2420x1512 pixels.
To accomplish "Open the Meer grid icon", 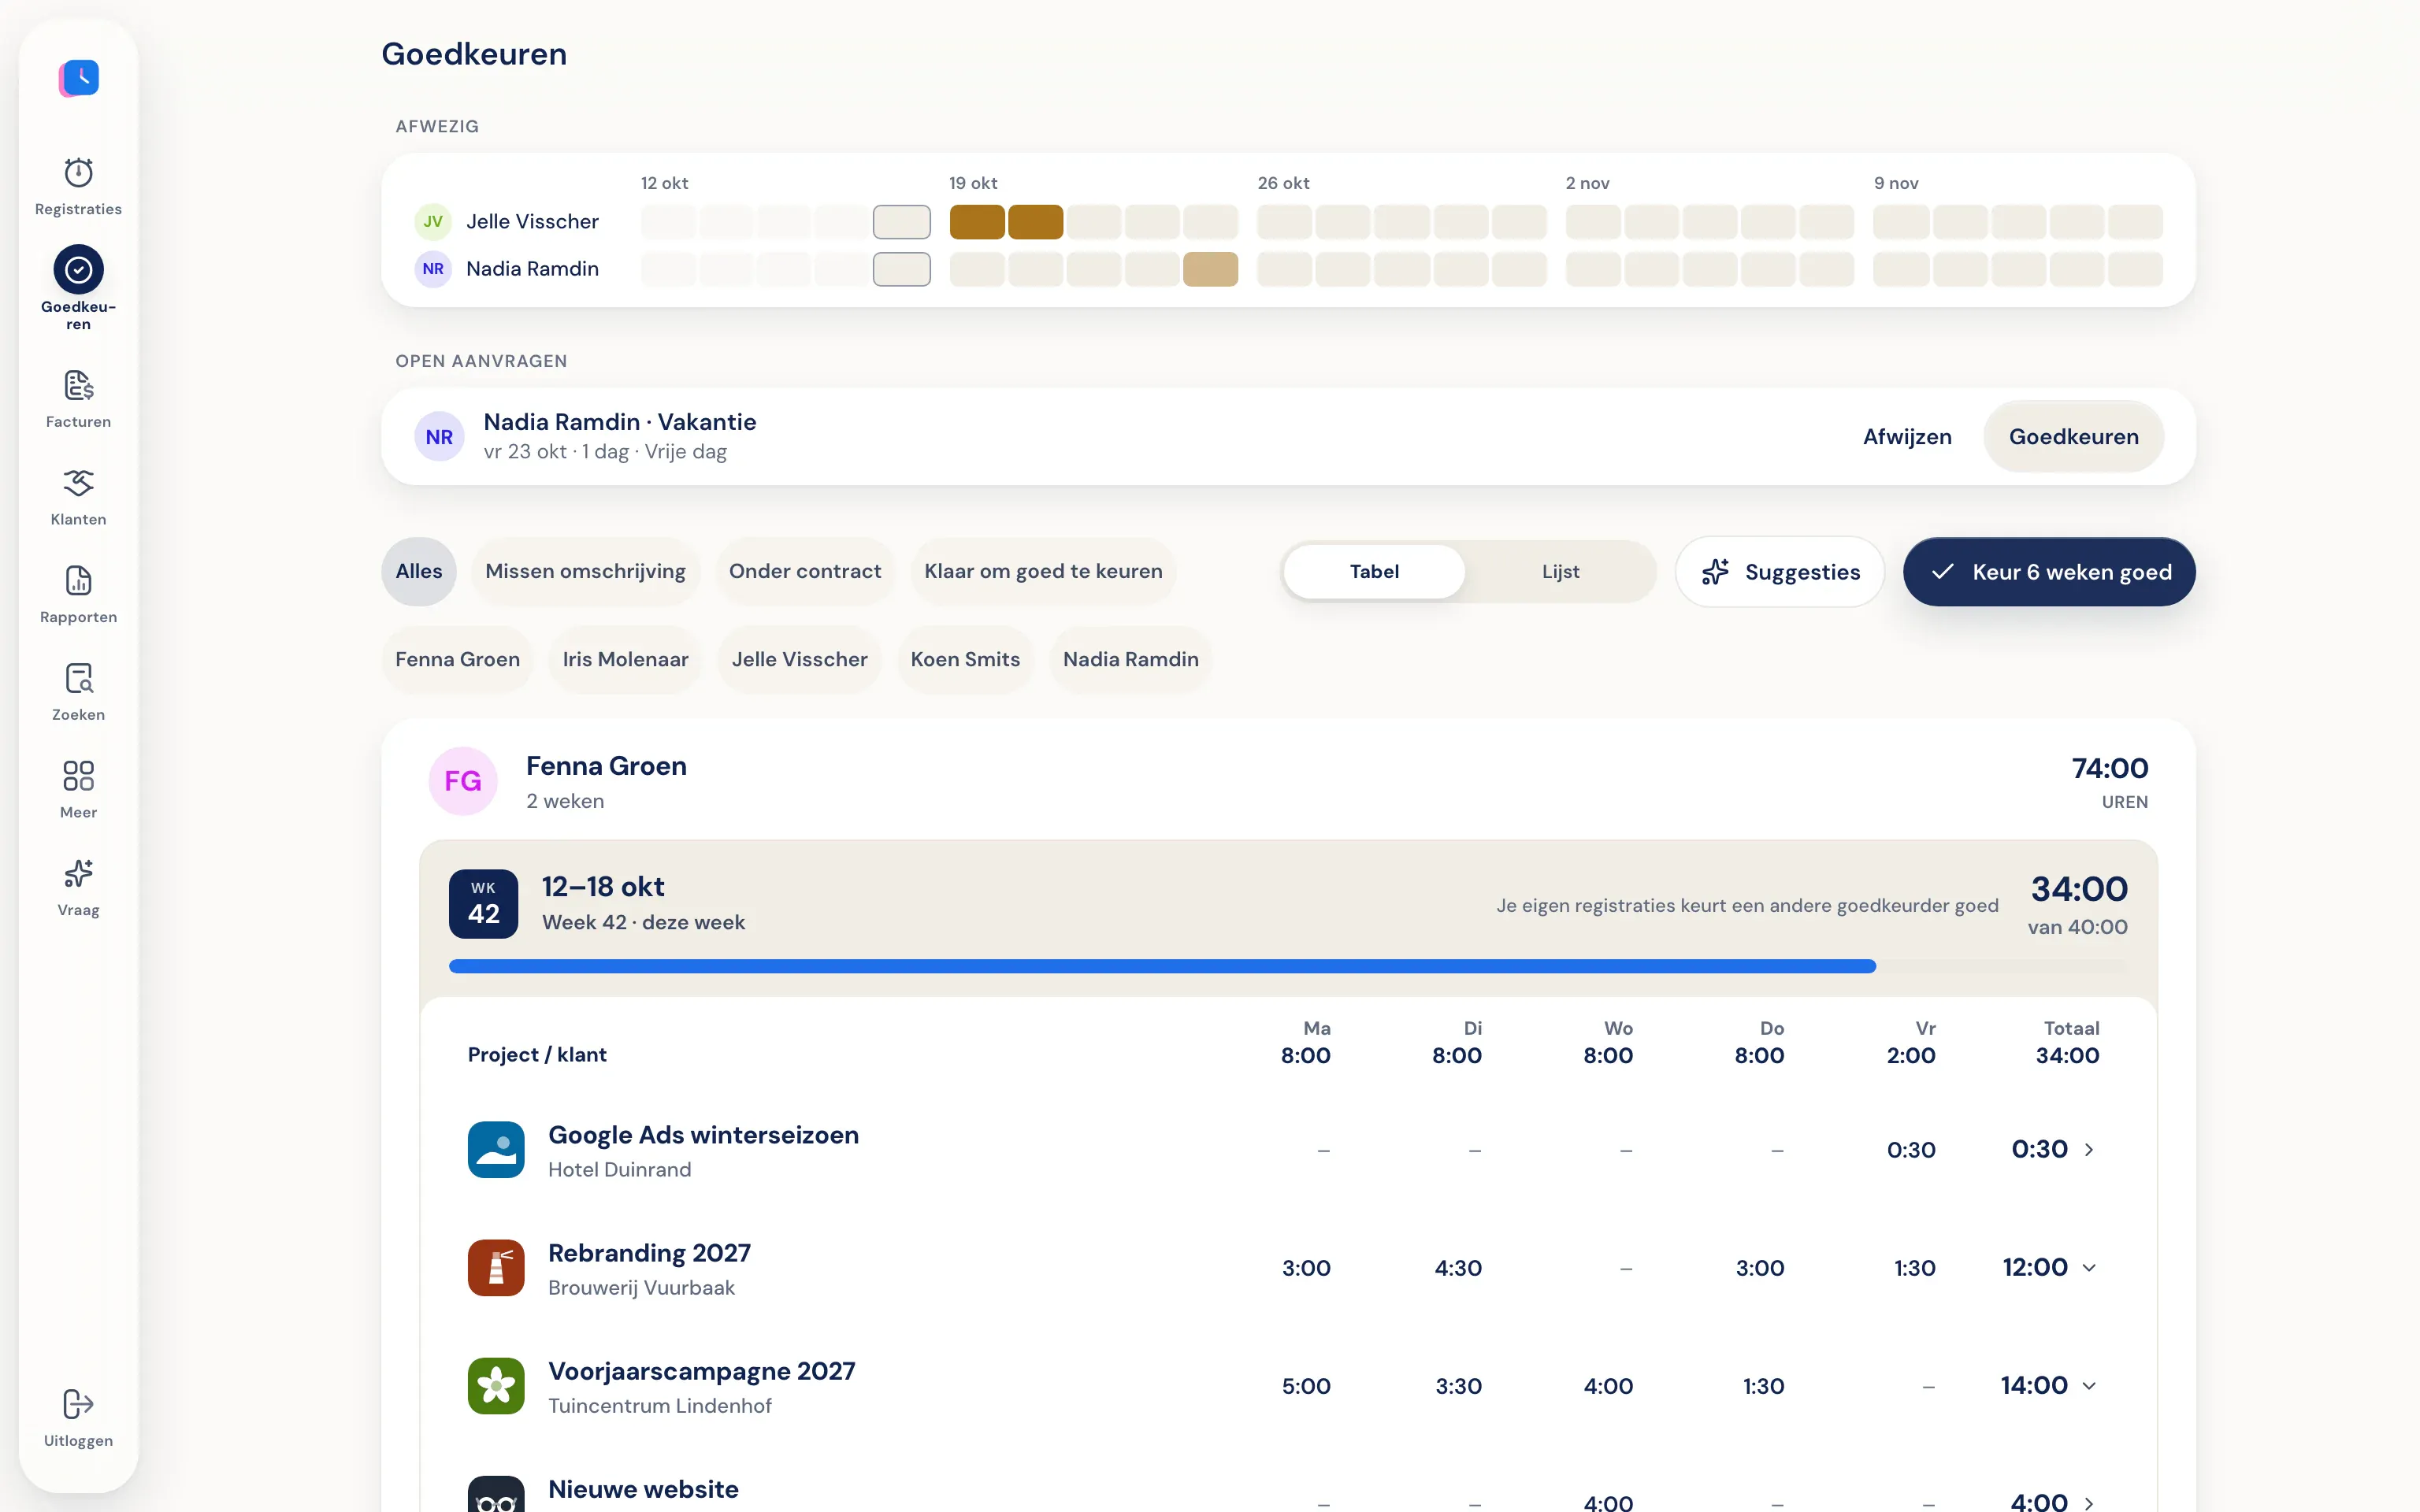I will click(78, 776).
